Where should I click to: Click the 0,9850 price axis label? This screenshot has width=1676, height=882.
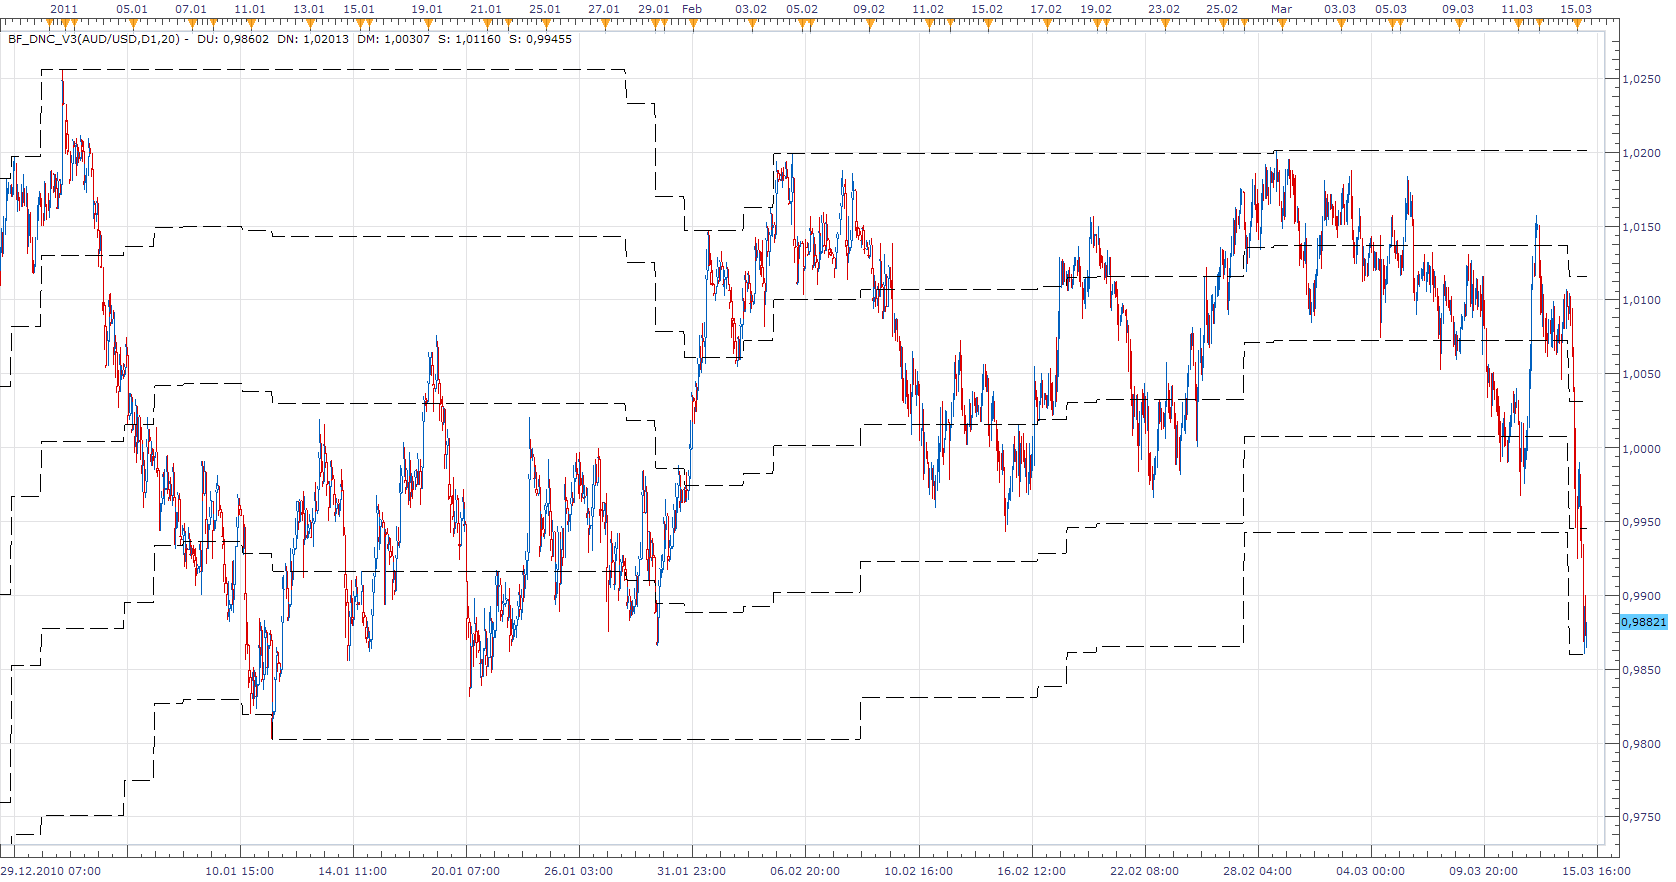1642,670
